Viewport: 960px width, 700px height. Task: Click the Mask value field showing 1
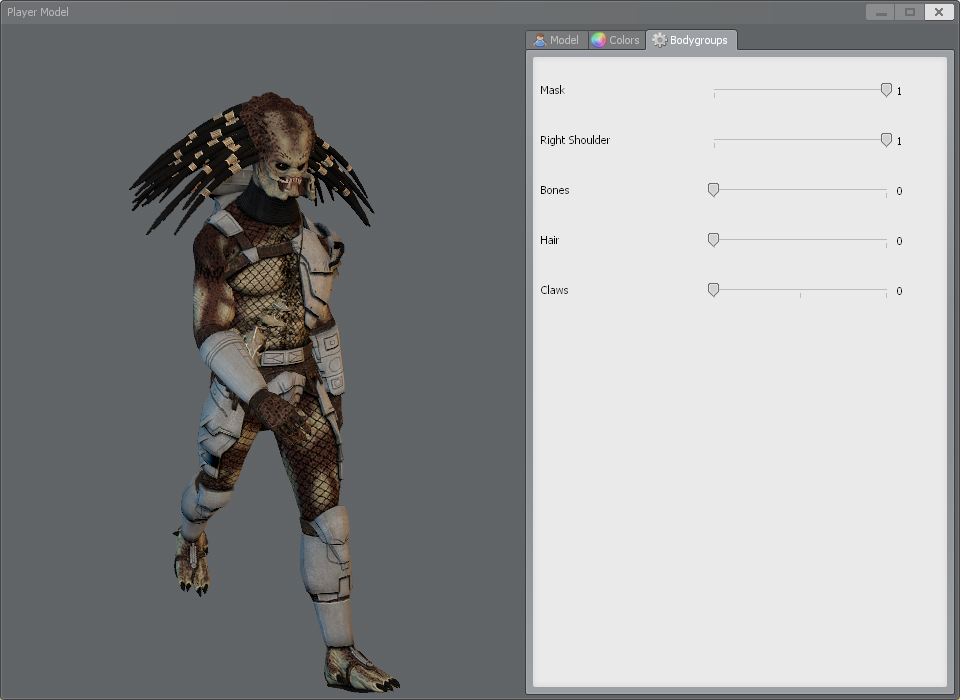click(x=899, y=91)
